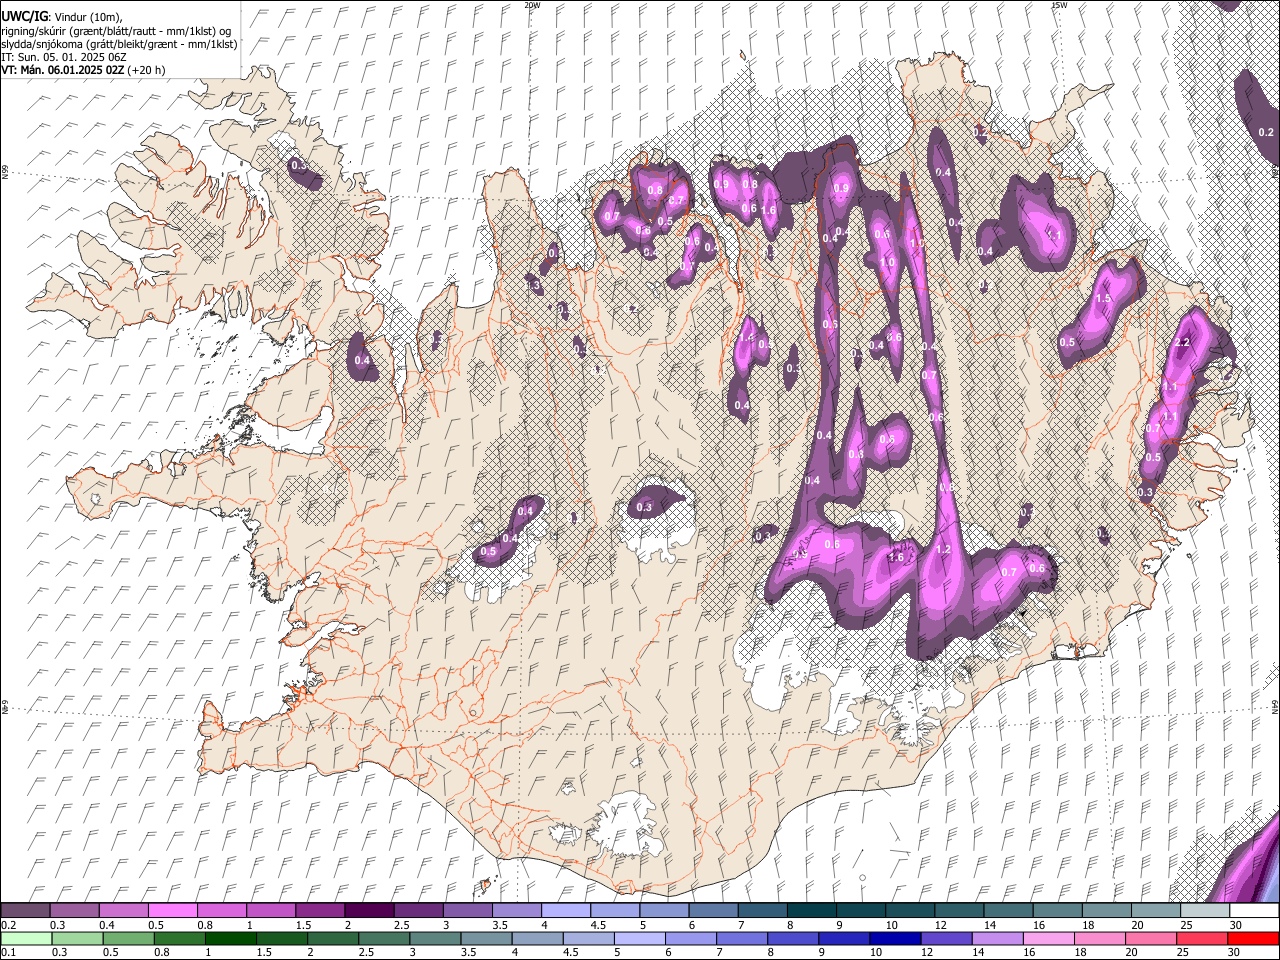Click the '25' label in the lower legend row

point(1183,952)
